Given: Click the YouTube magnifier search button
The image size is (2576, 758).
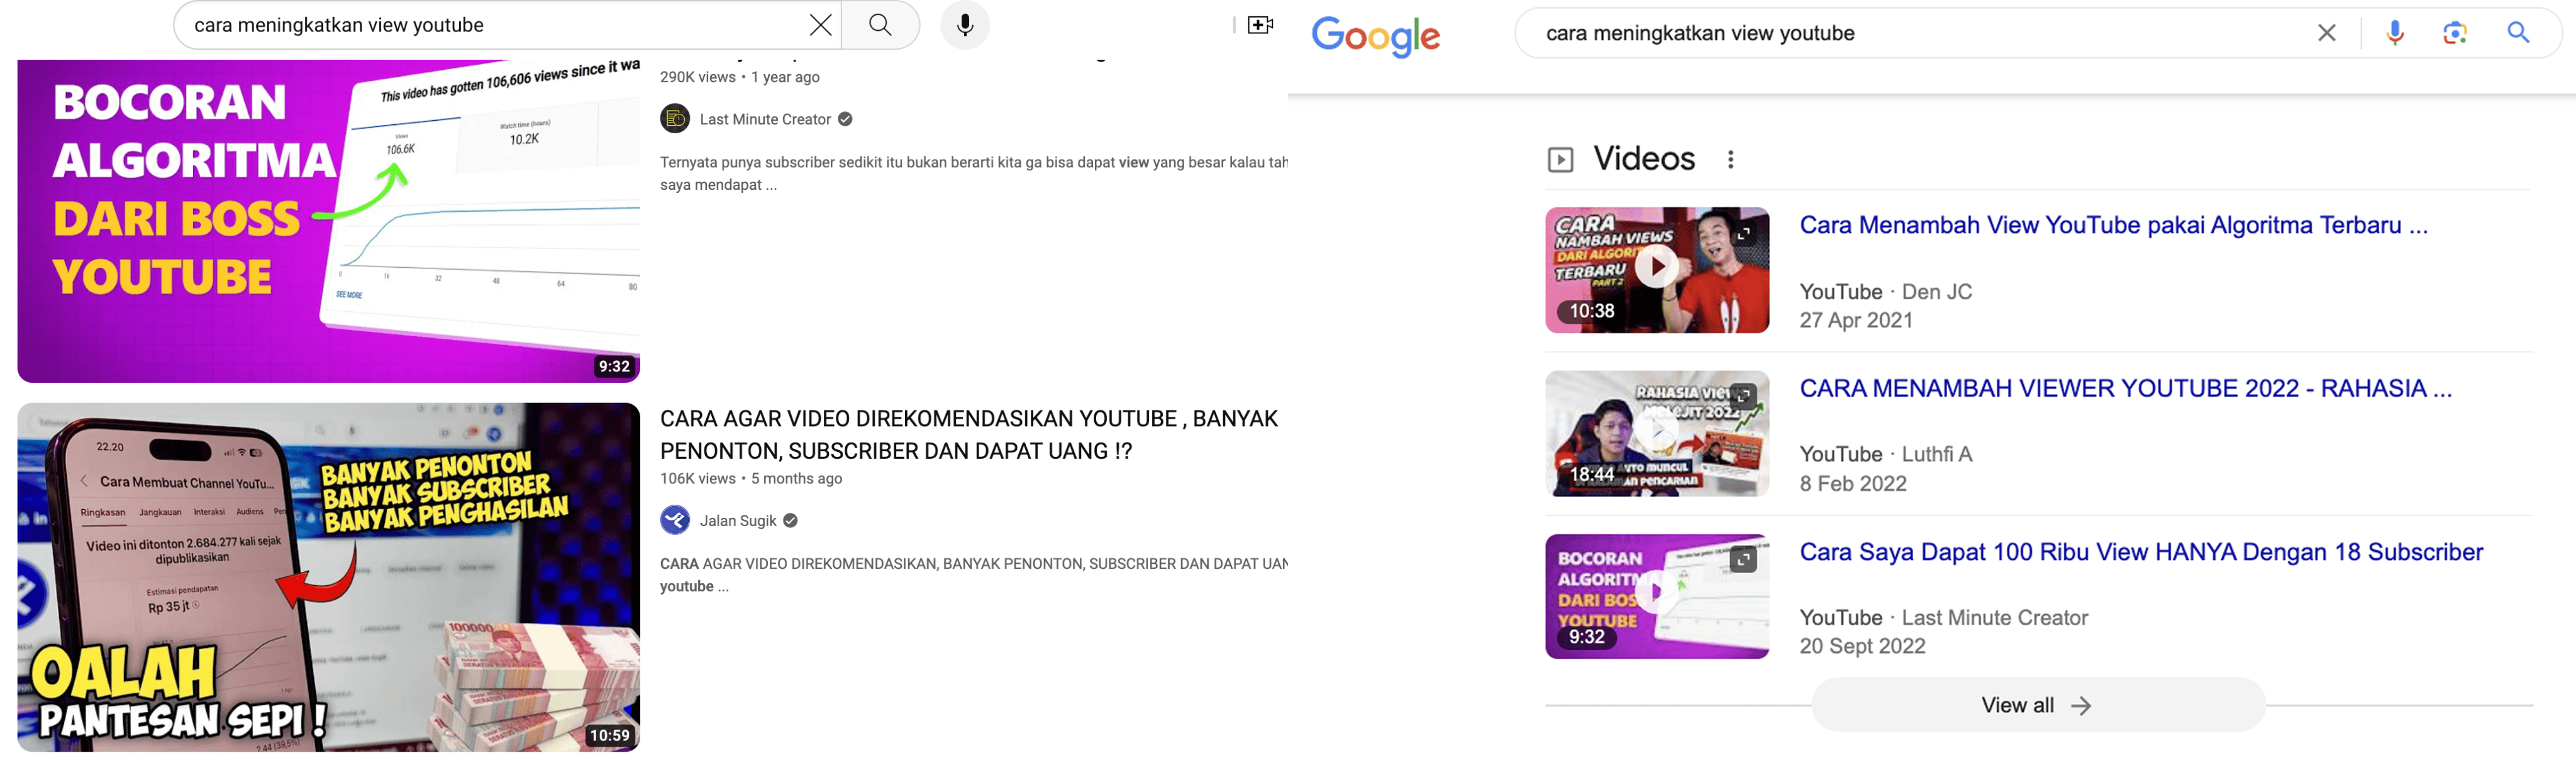Looking at the screenshot, I should pos(880,25).
